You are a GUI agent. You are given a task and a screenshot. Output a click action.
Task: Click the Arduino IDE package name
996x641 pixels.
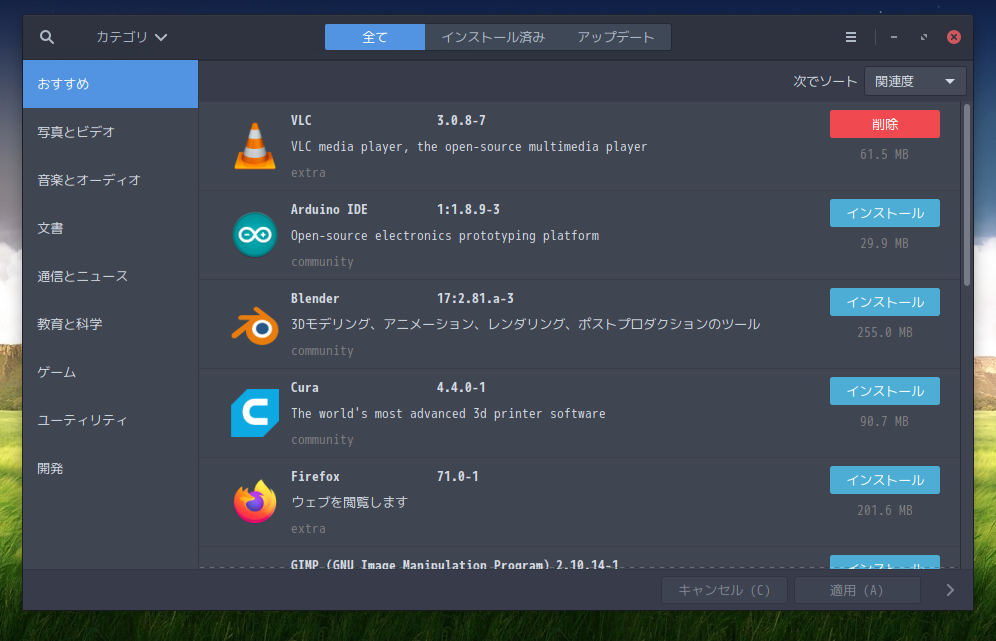pyautogui.click(x=329, y=210)
